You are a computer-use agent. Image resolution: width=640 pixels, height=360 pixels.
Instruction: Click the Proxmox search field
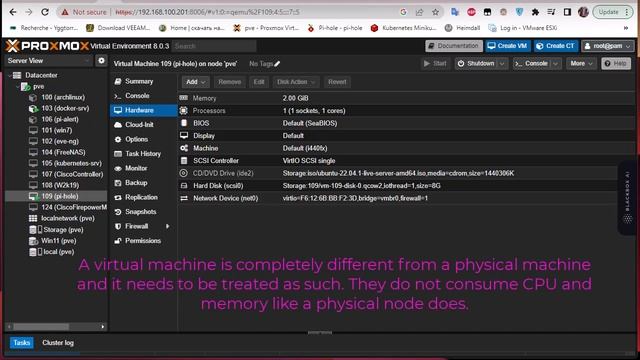click(x=214, y=46)
